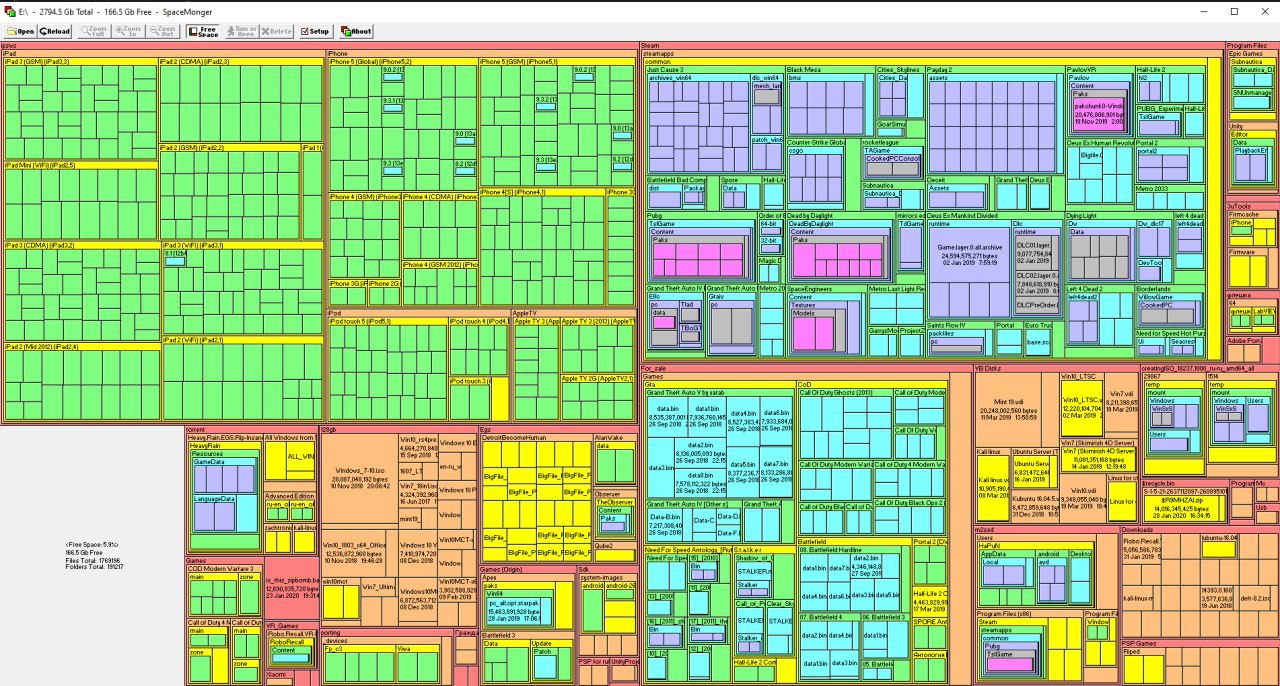Click the Delete toolbar button

coord(277,31)
